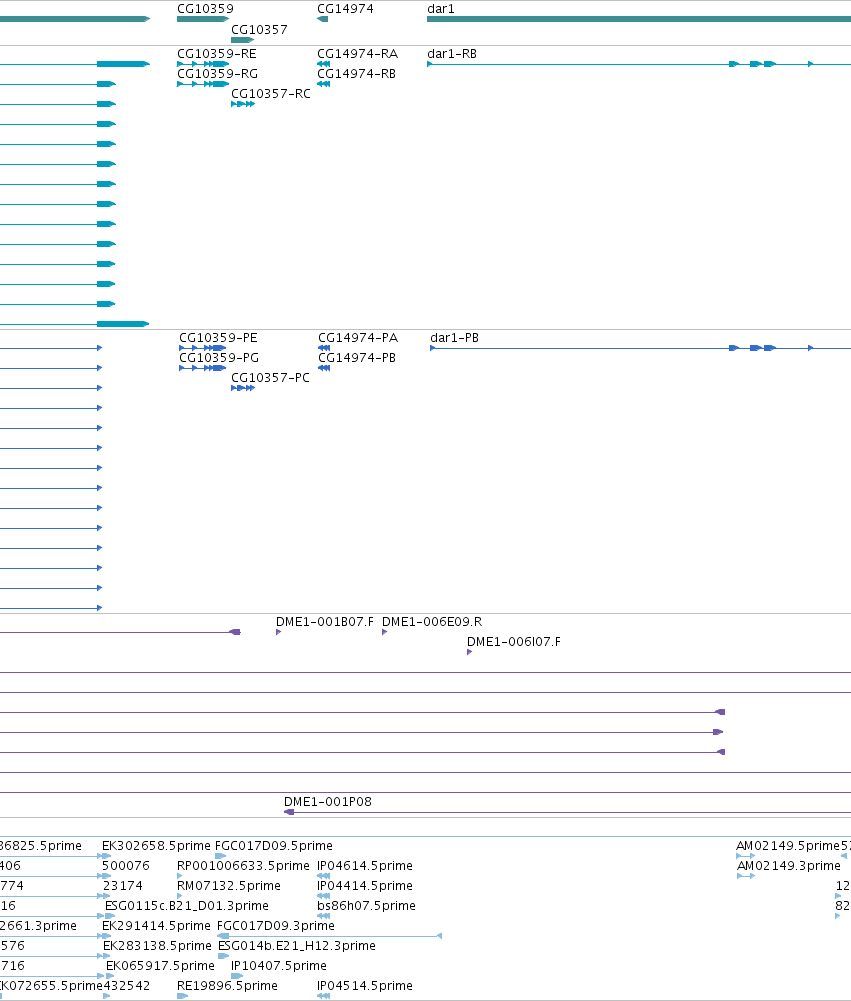This screenshot has height=1001, width=851.
Task: Select protein CG10359-PE
Action: tap(202, 348)
